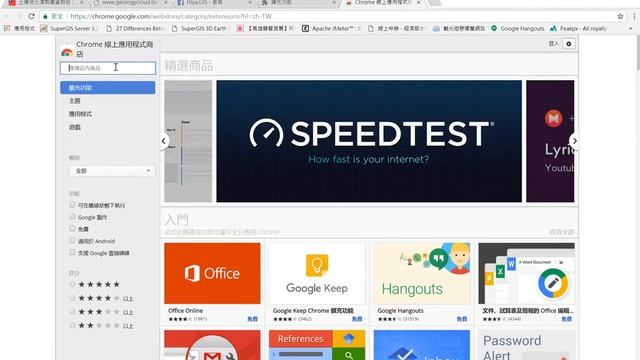The image size is (640, 360).
Task: Click the Lyrics banner on the right
Action: coord(550,141)
